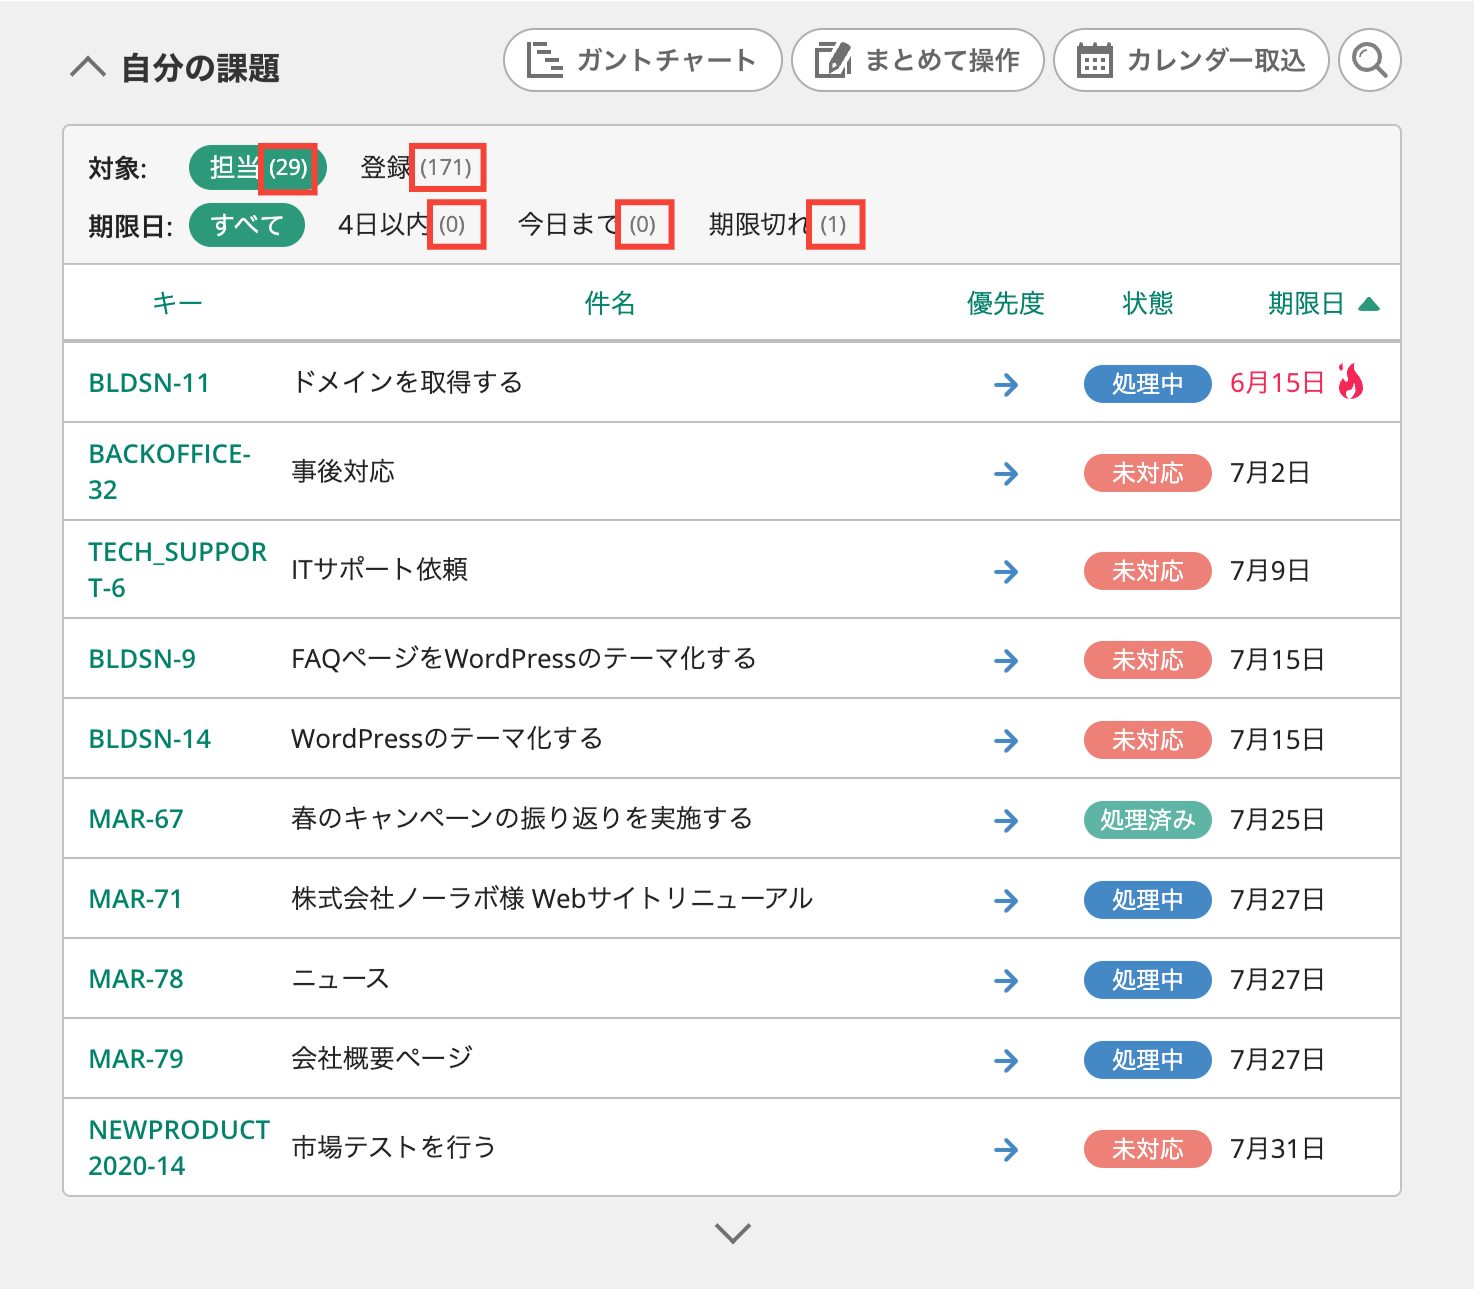Click the まとめて操作 button
The image size is (1475, 1289).
tap(918, 60)
